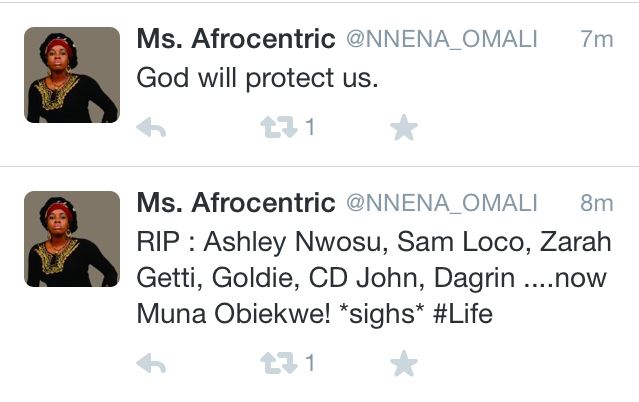Open the profile photo on the 8m tweet
Screen dimensions: 639x402
(x=71, y=240)
